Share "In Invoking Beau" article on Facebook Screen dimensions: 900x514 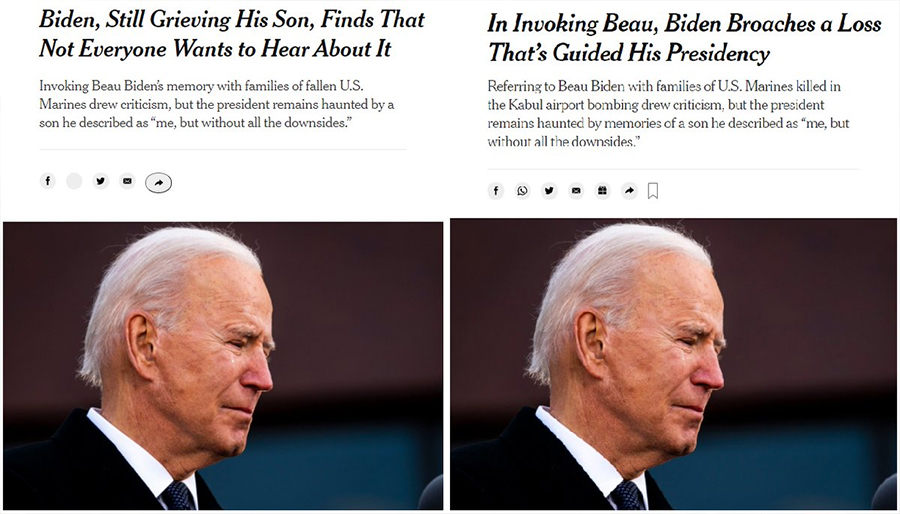coord(496,191)
